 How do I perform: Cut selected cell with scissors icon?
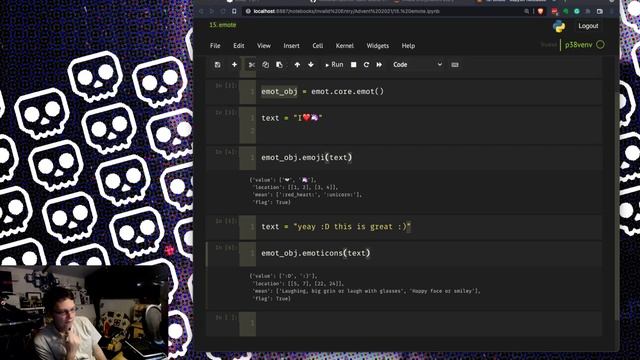coord(252,64)
